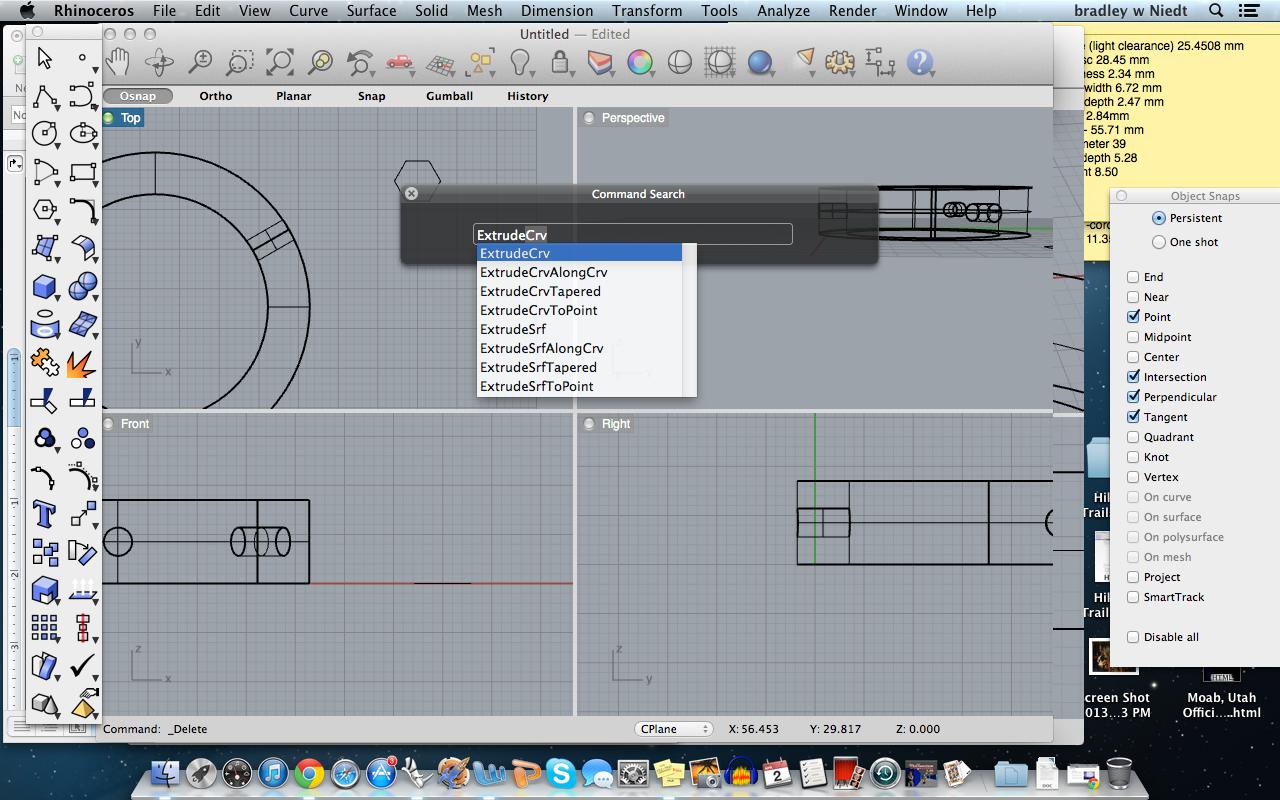1280x800 pixels.
Task: Choose ExtrudeSrf from the suggestion list
Action: pyautogui.click(x=580, y=329)
